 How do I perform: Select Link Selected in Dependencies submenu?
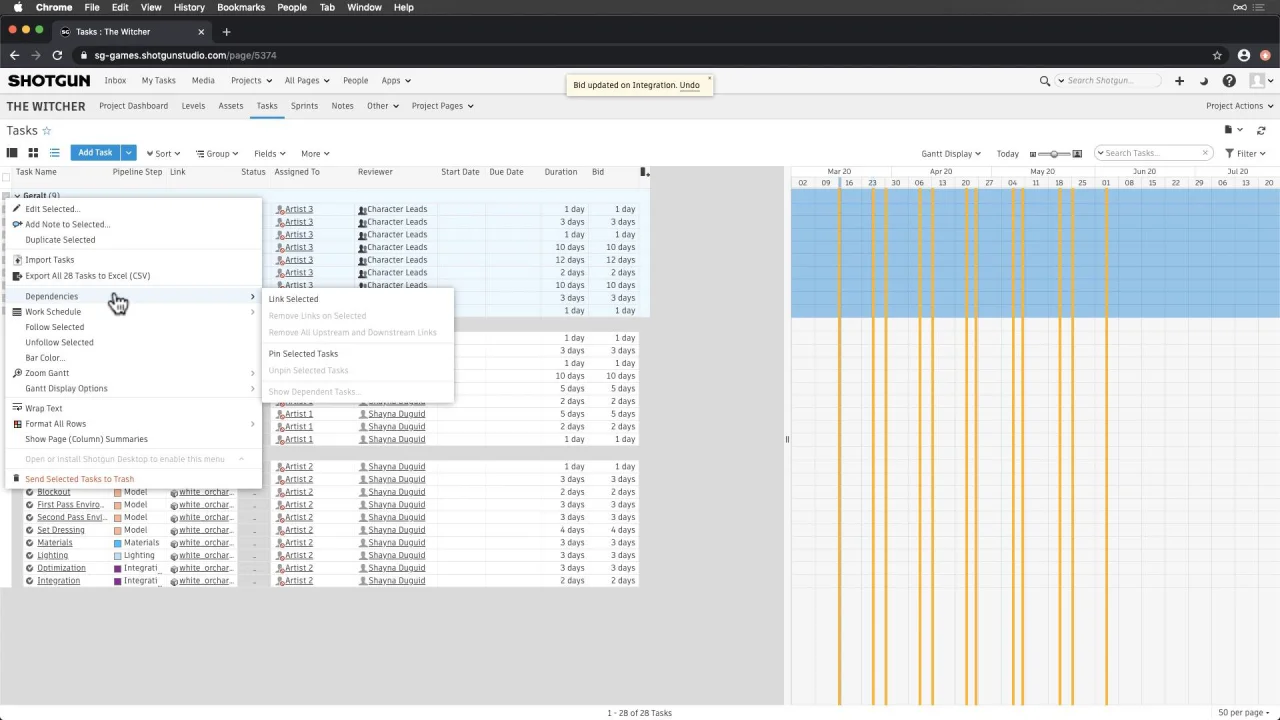[293, 299]
